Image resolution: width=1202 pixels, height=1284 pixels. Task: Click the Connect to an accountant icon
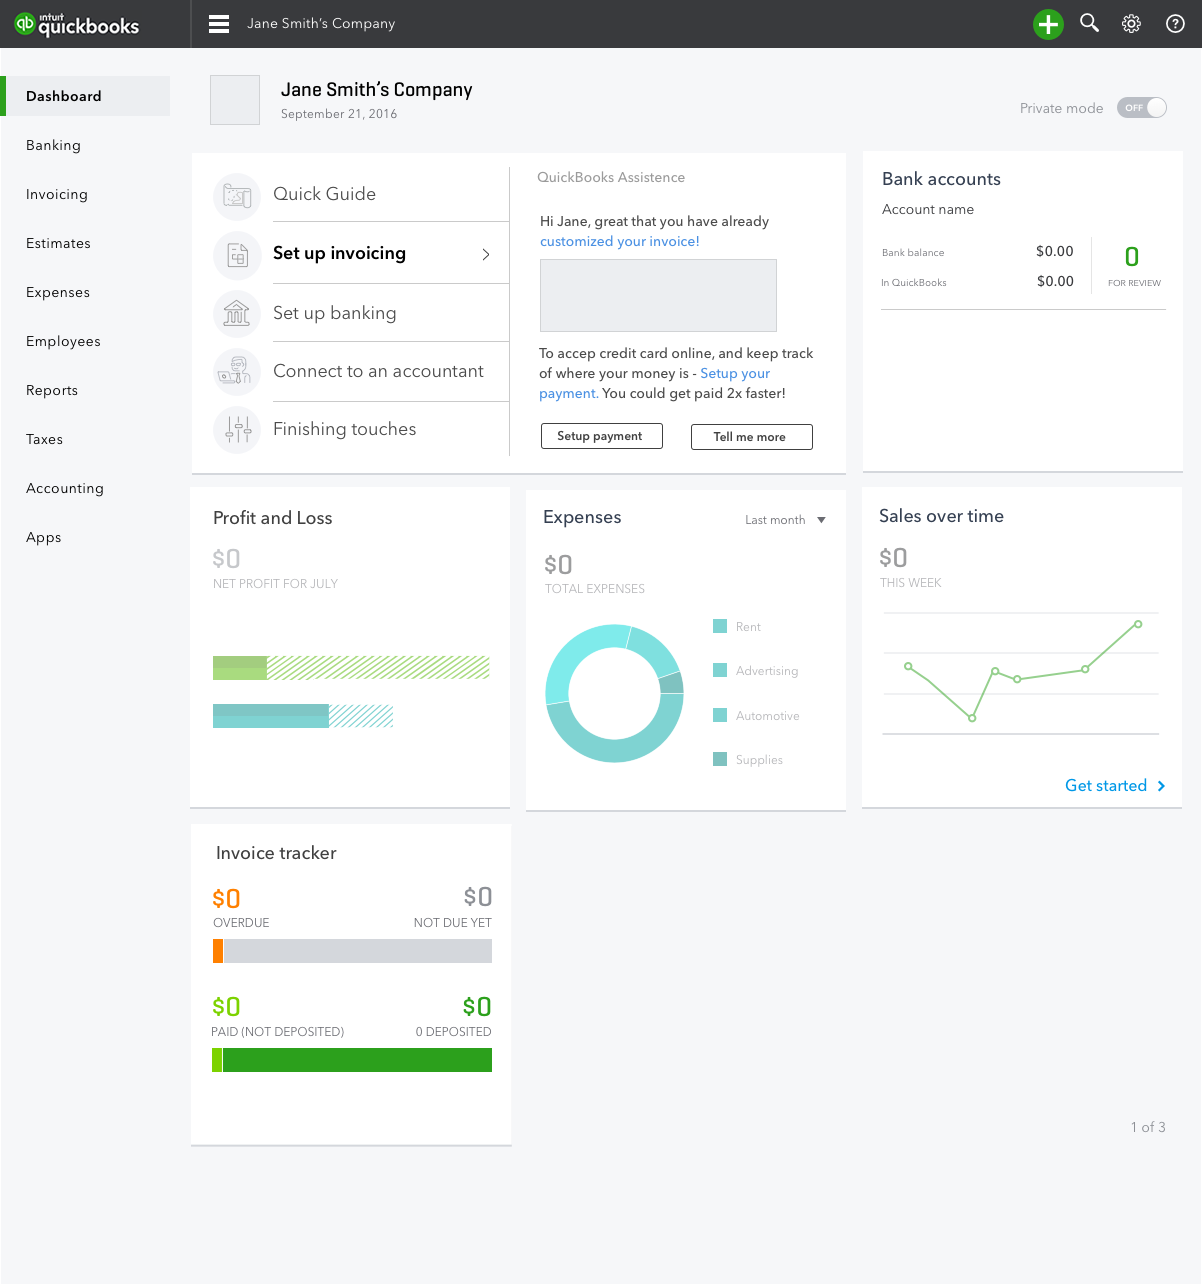(x=237, y=371)
